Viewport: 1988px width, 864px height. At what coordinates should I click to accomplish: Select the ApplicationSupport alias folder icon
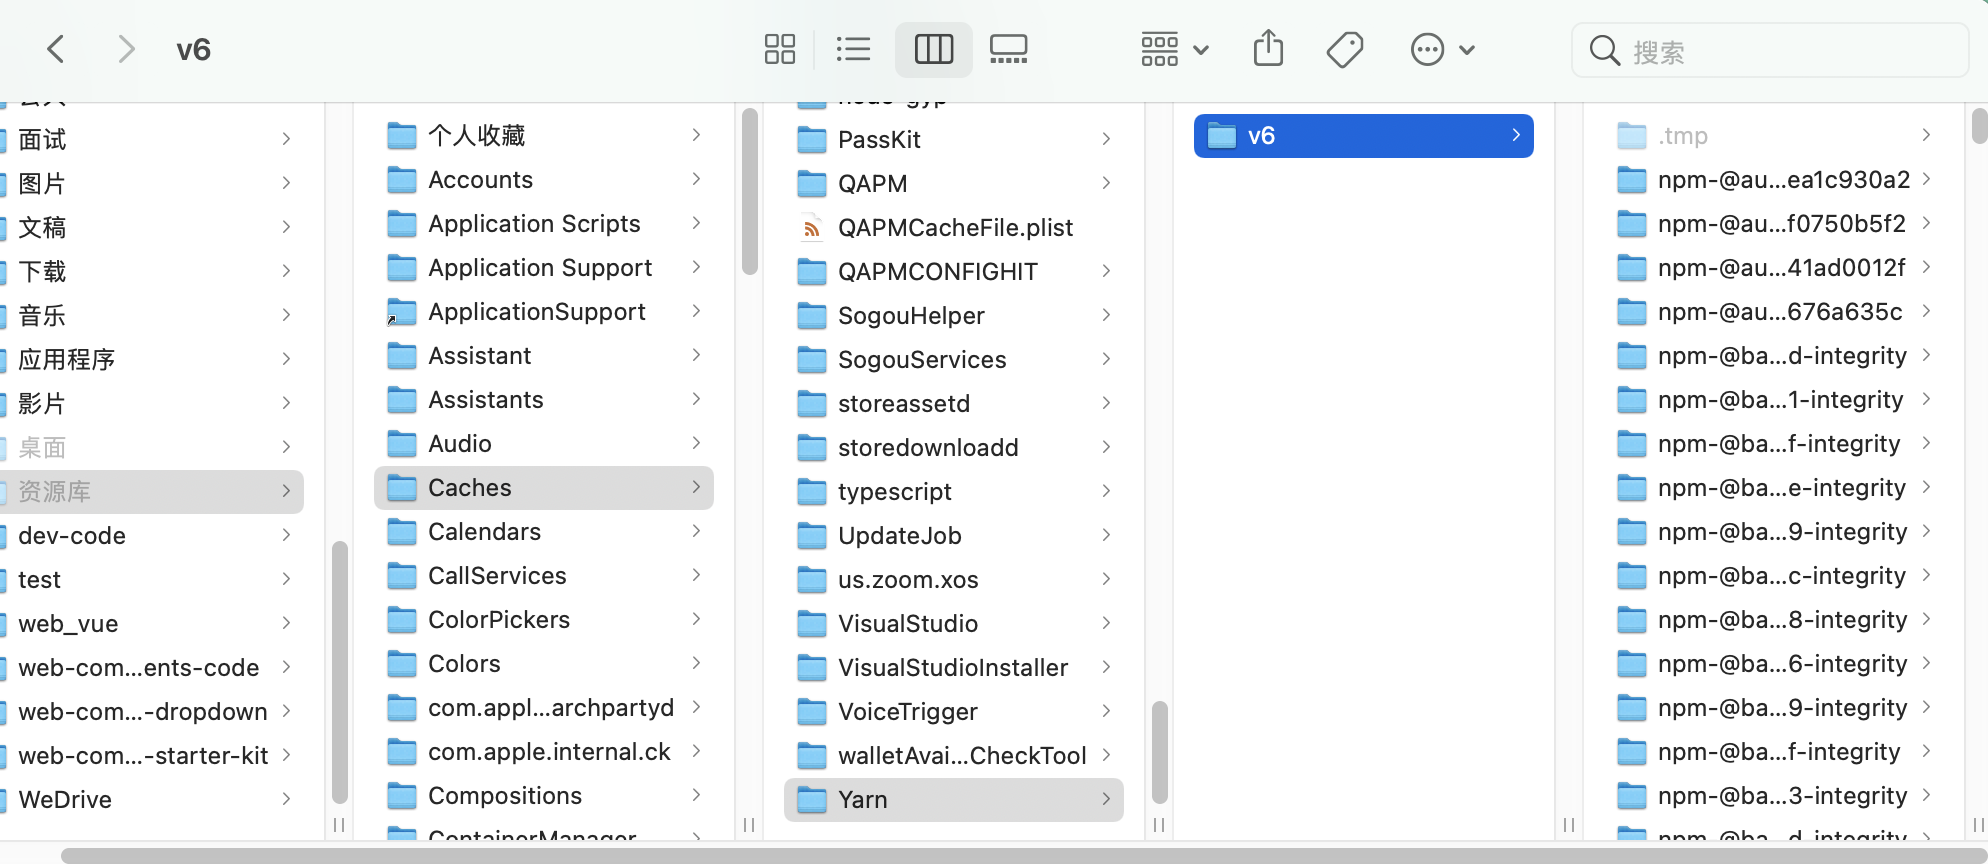pos(402,312)
